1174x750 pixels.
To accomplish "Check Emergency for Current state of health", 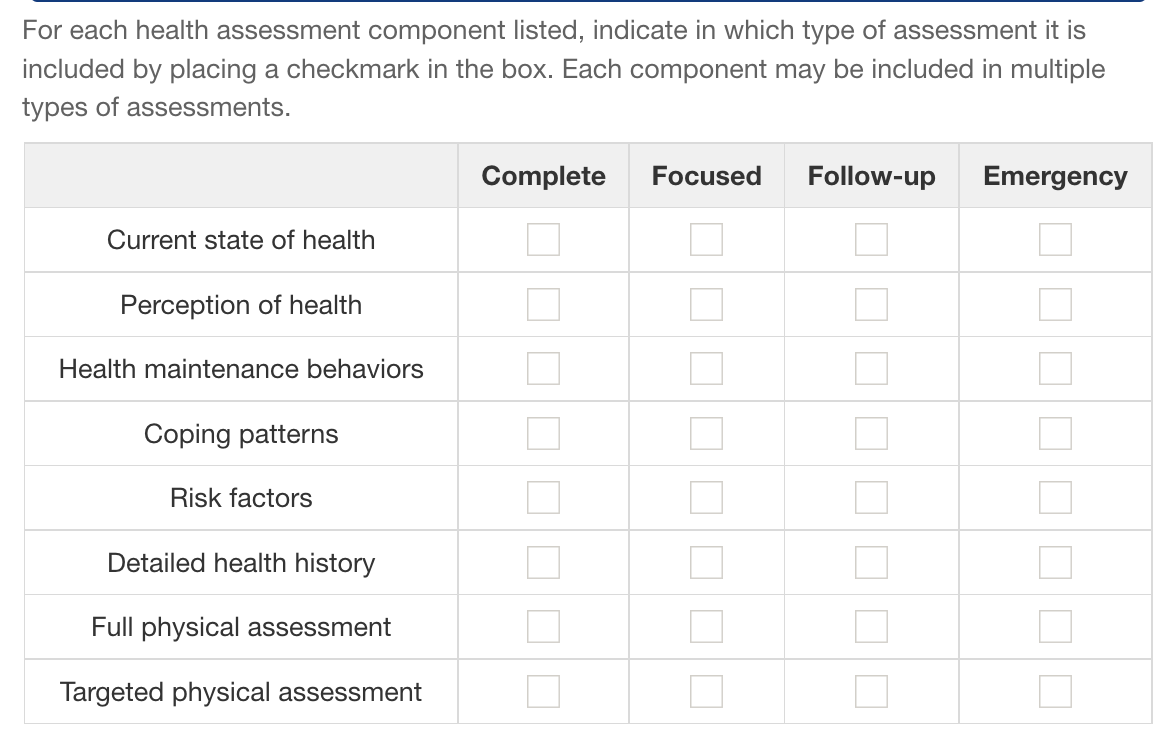I will [x=1055, y=239].
